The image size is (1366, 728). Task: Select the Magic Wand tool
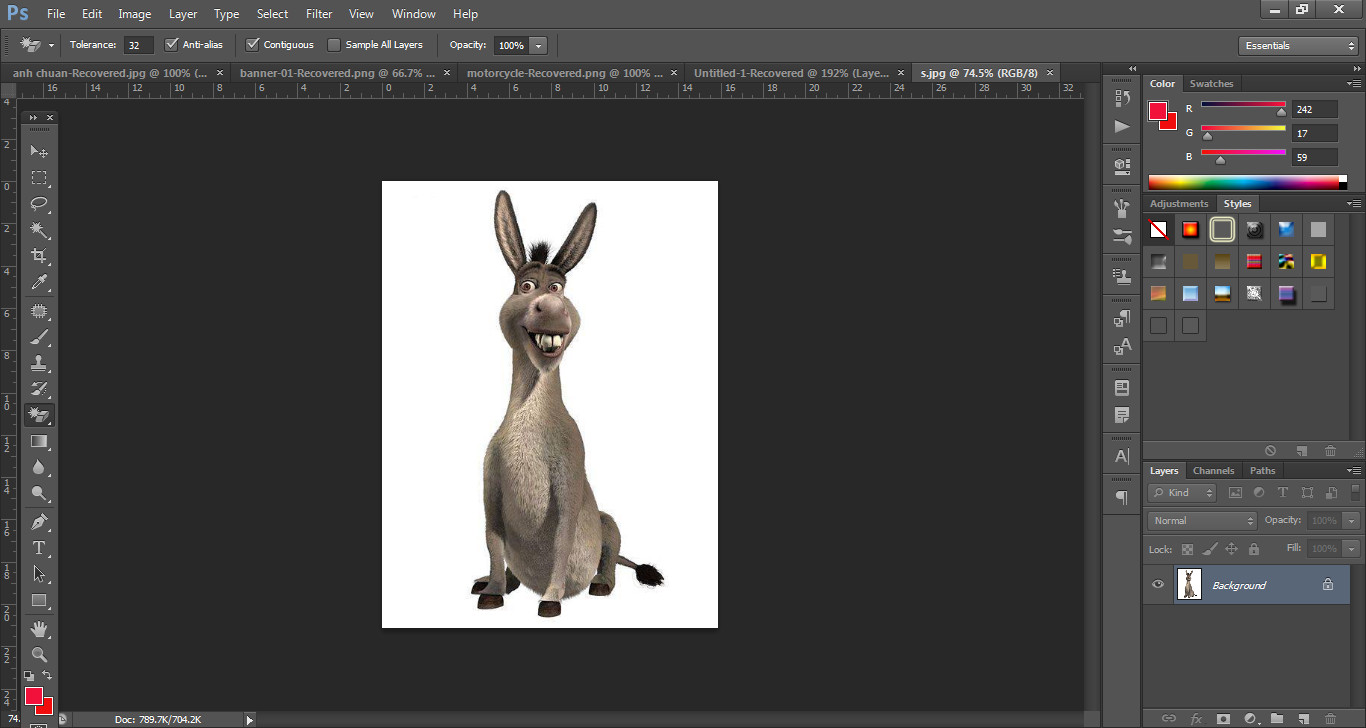pos(39,230)
